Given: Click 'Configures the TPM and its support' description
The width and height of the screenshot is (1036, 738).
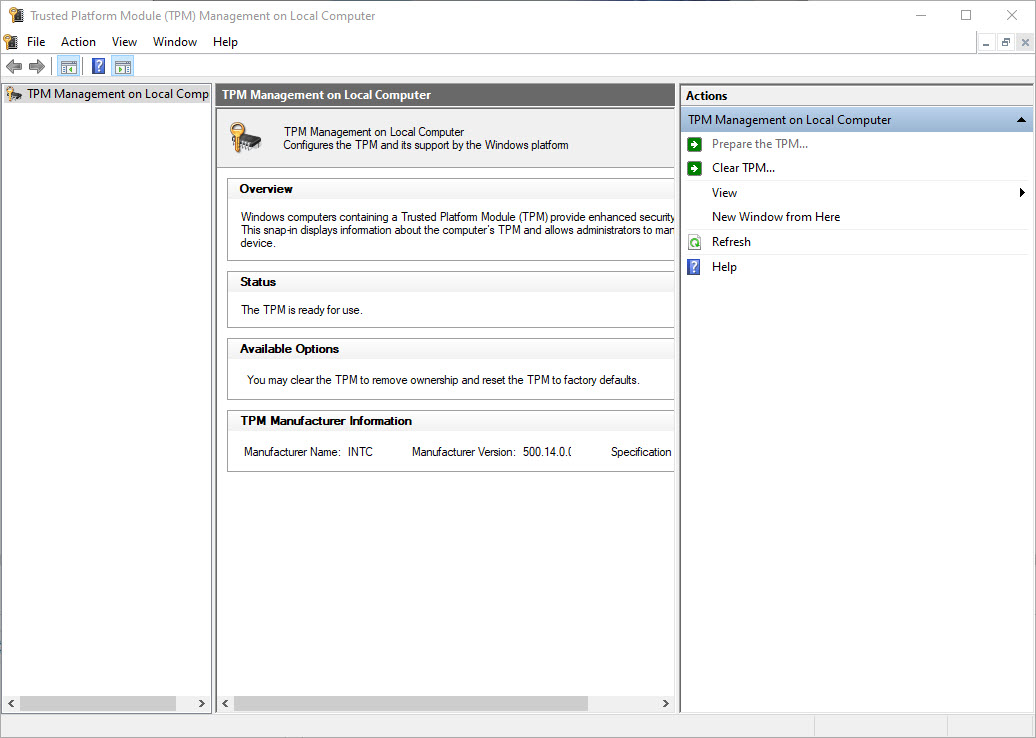Looking at the screenshot, I should point(426,145).
